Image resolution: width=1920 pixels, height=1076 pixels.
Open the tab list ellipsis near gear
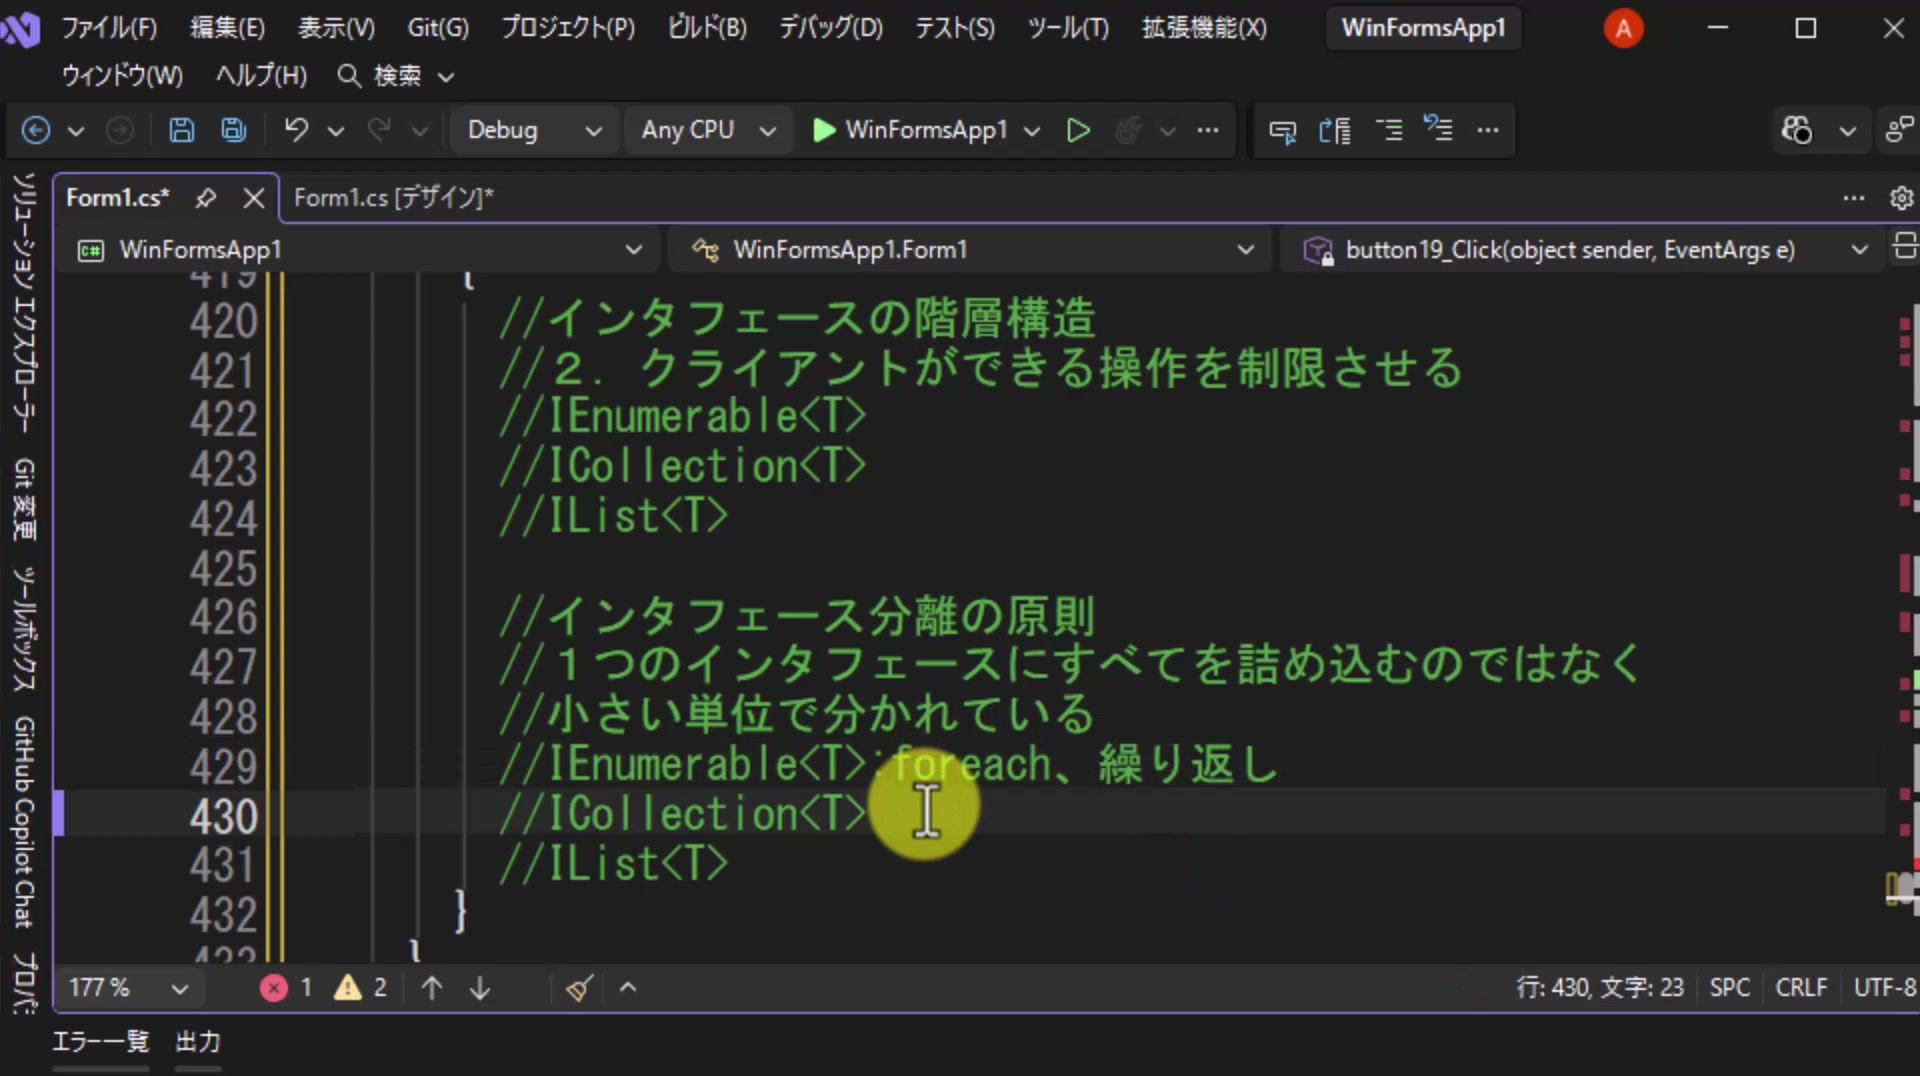[1854, 198]
